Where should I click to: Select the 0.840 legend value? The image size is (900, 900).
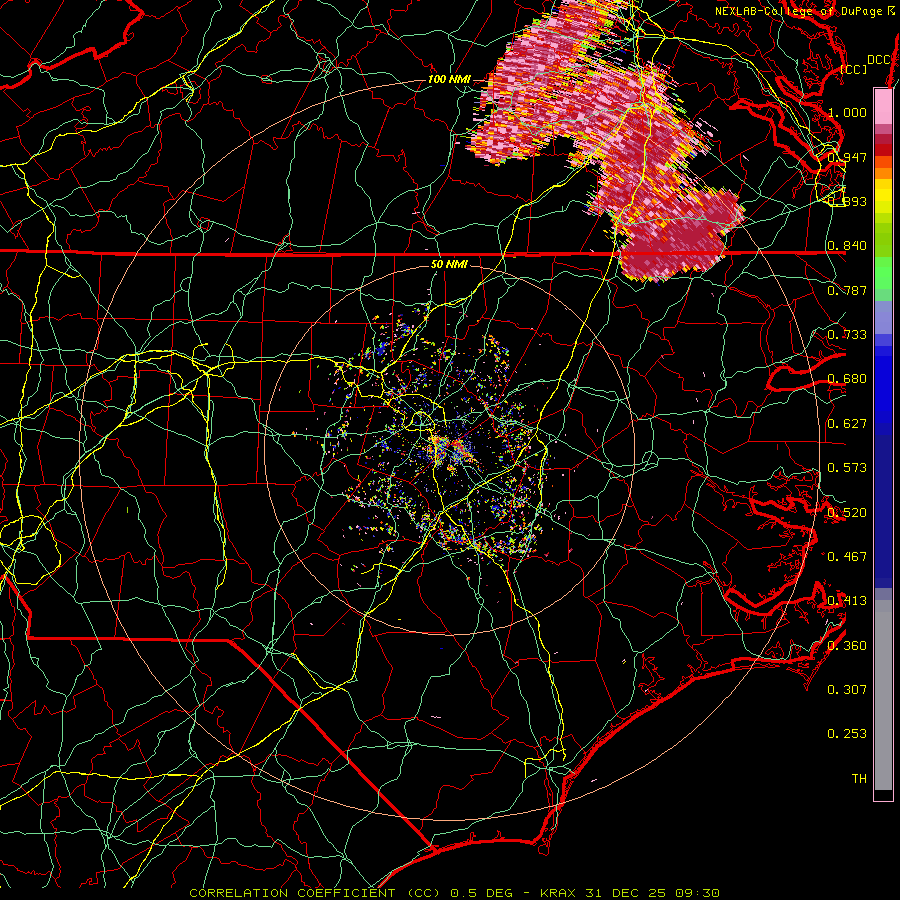pyautogui.click(x=847, y=246)
